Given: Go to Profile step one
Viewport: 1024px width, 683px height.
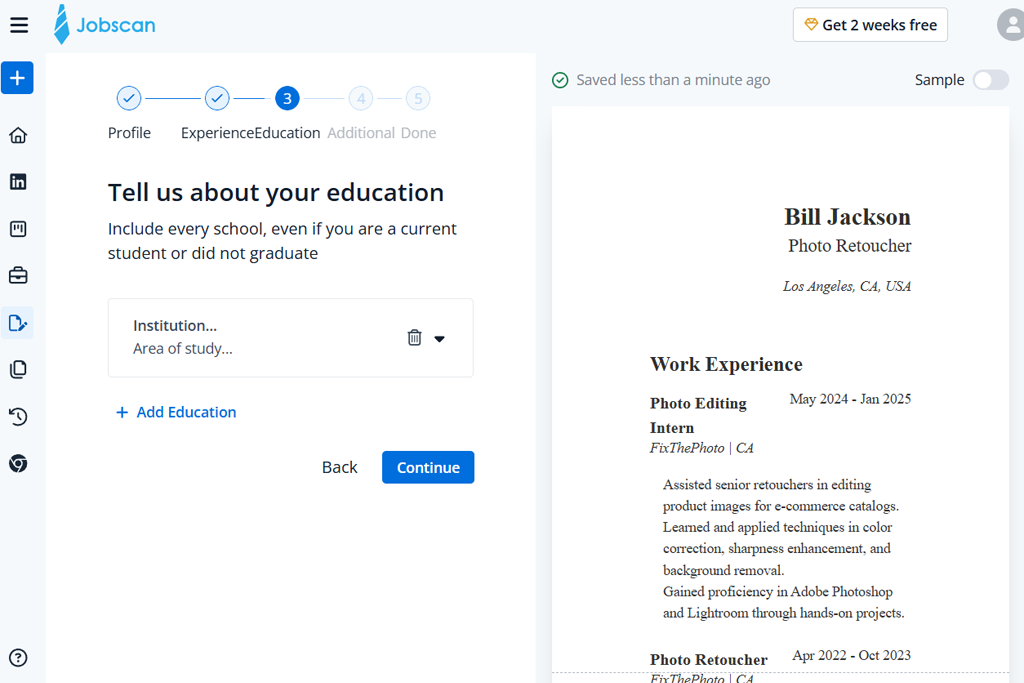Looking at the screenshot, I should 129,99.
